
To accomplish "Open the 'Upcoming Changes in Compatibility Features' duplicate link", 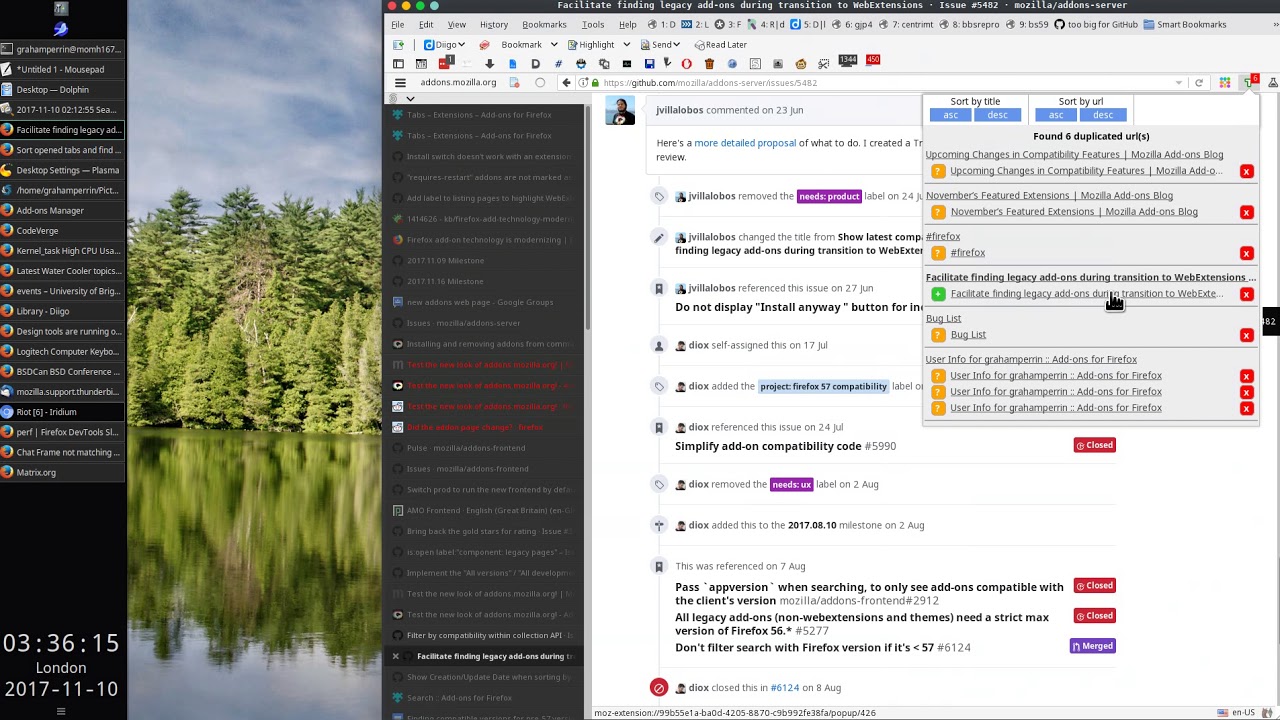I will [x=1086, y=171].
